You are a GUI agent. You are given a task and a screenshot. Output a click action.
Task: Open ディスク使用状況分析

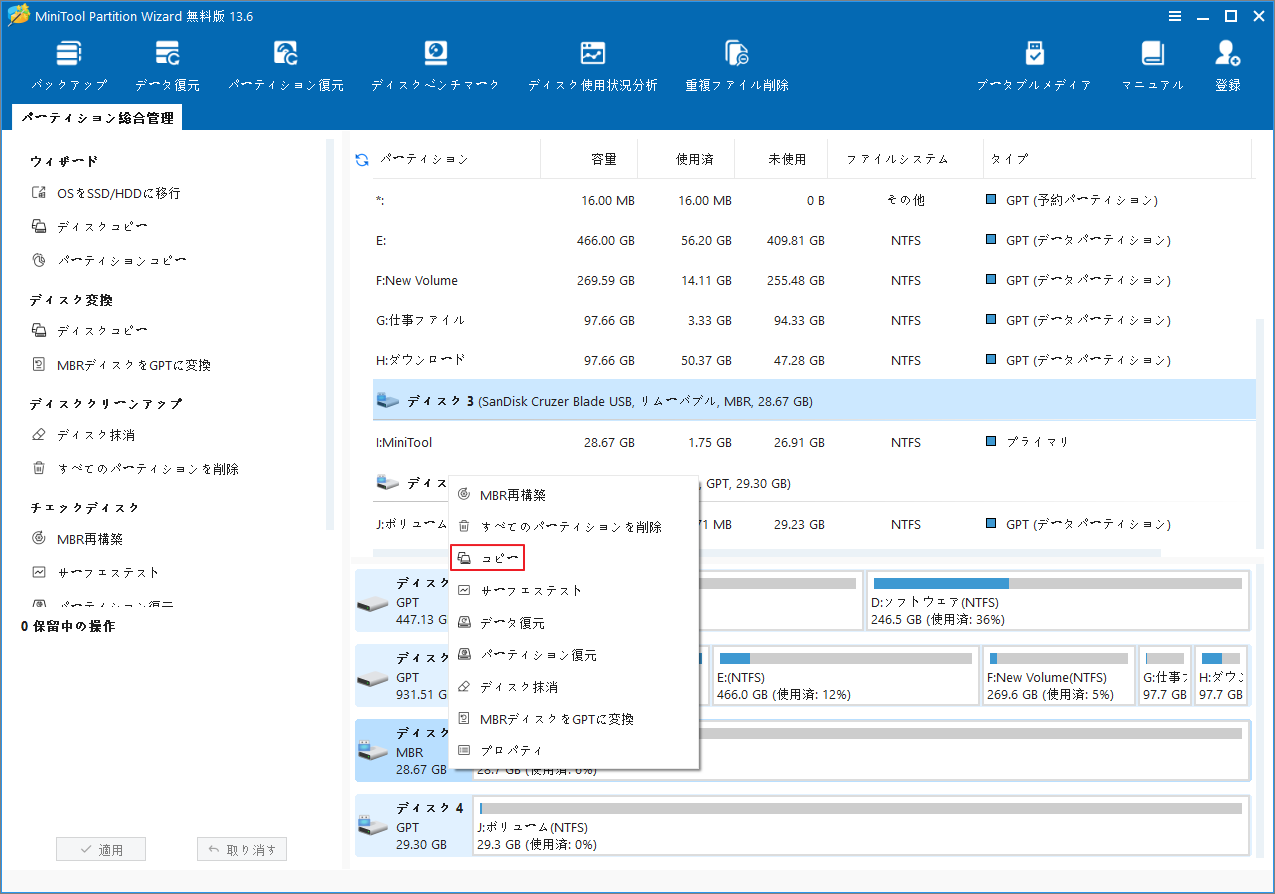[x=593, y=62]
